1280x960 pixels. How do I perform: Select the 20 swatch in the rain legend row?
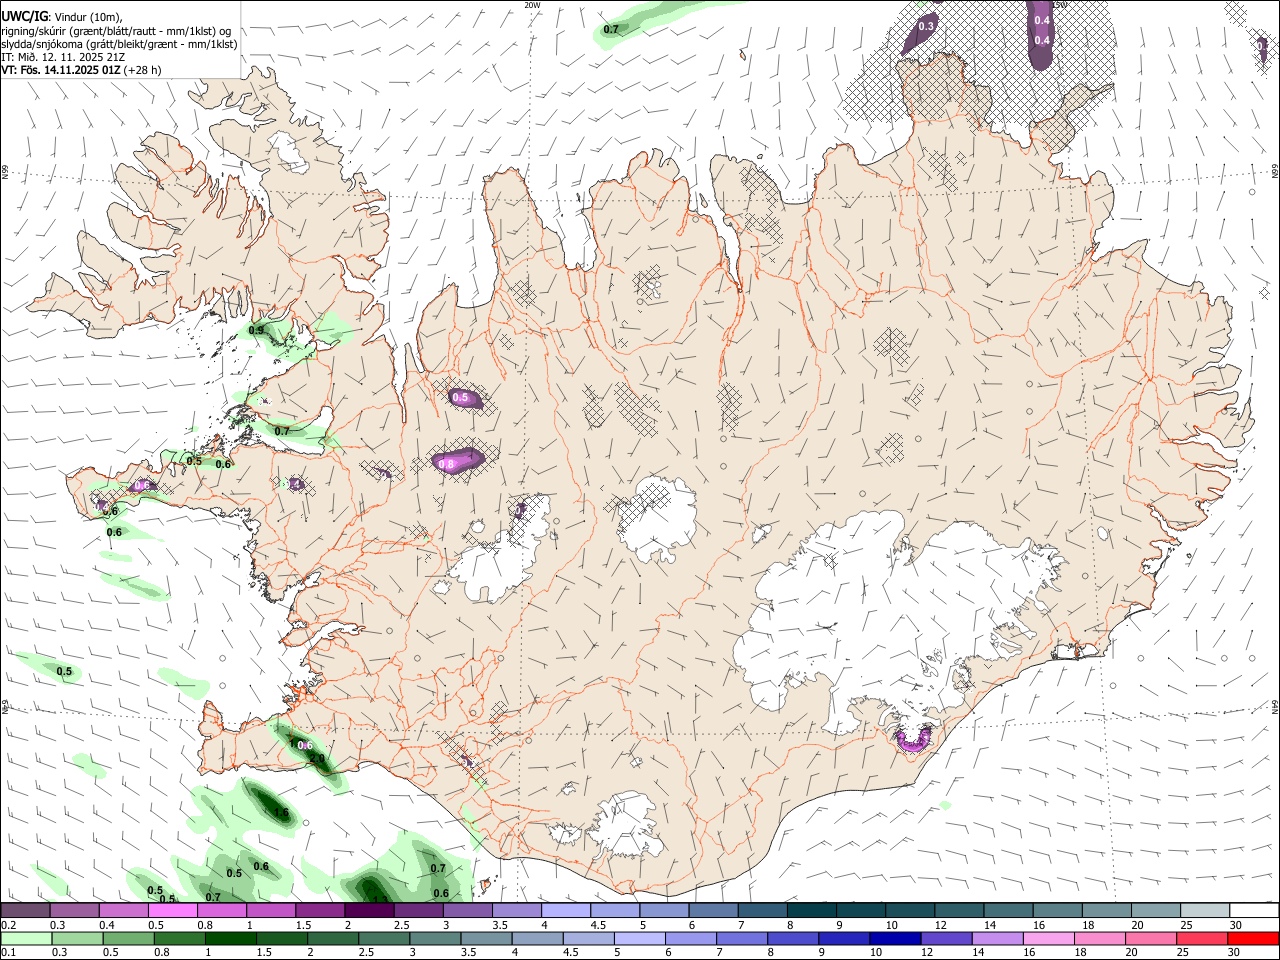(x=1151, y=938)
